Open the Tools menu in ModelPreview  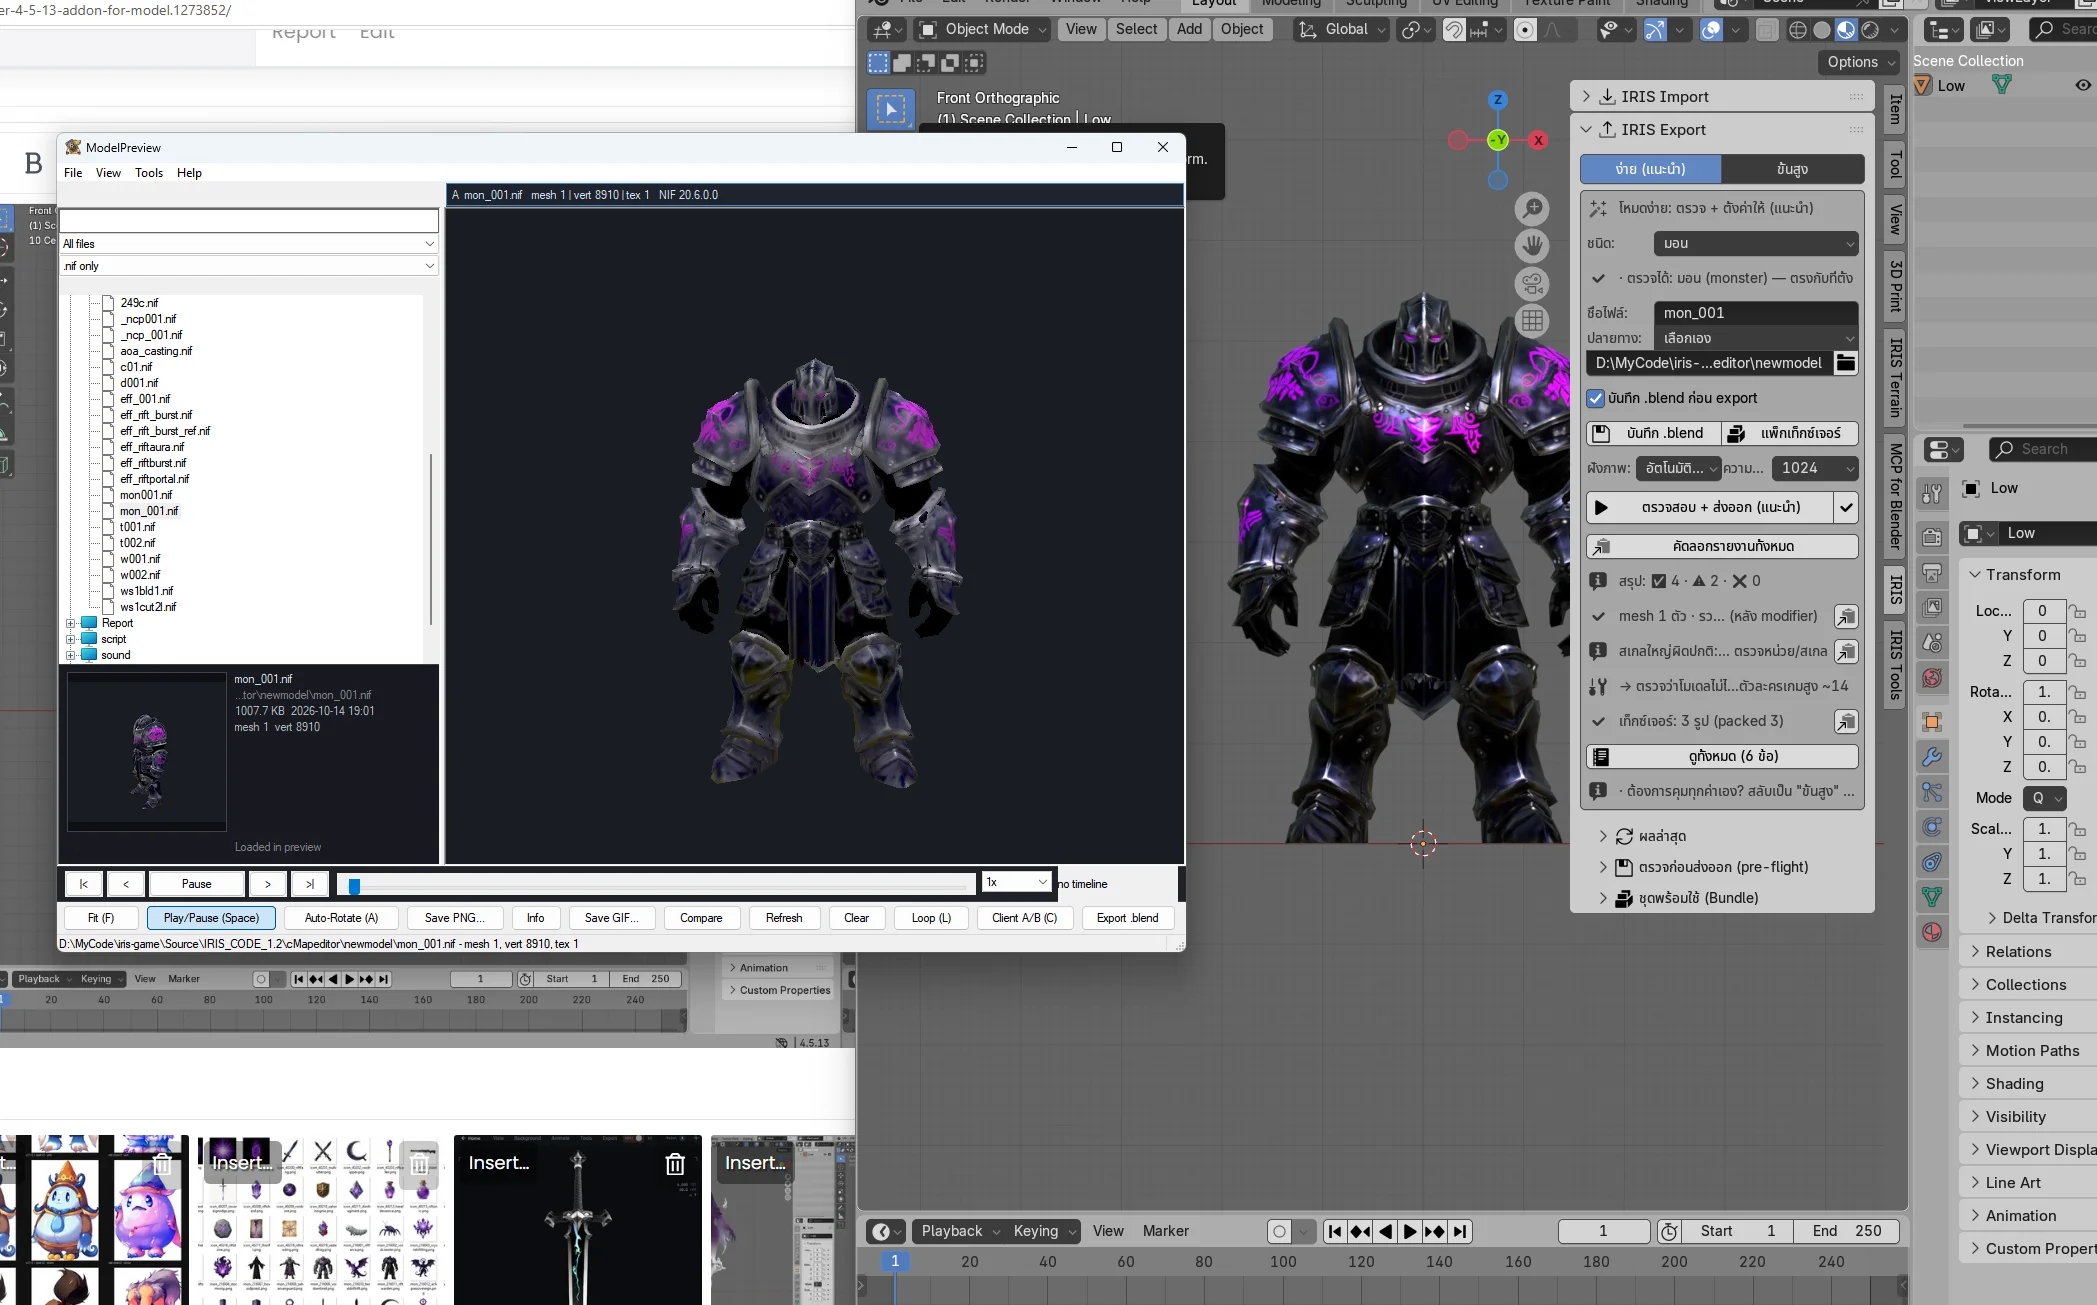tap(149, 173)
